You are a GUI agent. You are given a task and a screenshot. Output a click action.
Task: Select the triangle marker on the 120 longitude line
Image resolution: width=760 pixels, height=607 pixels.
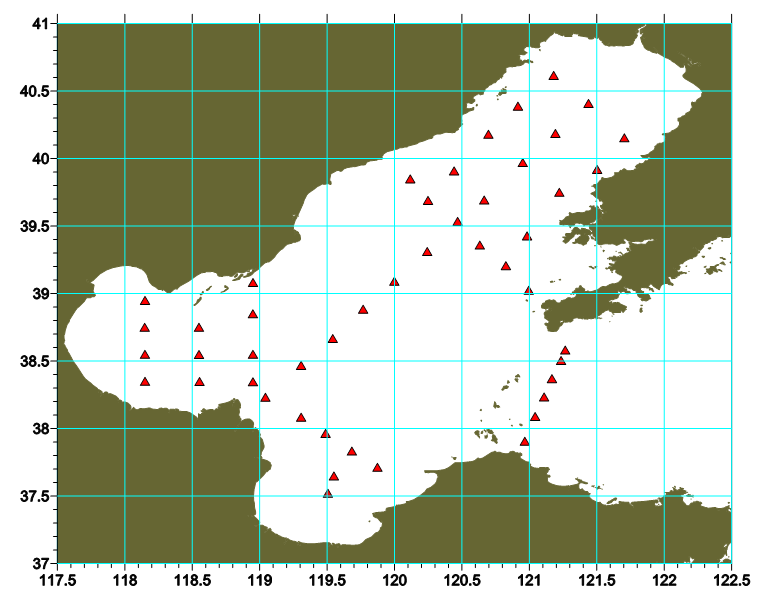[394, 282]
